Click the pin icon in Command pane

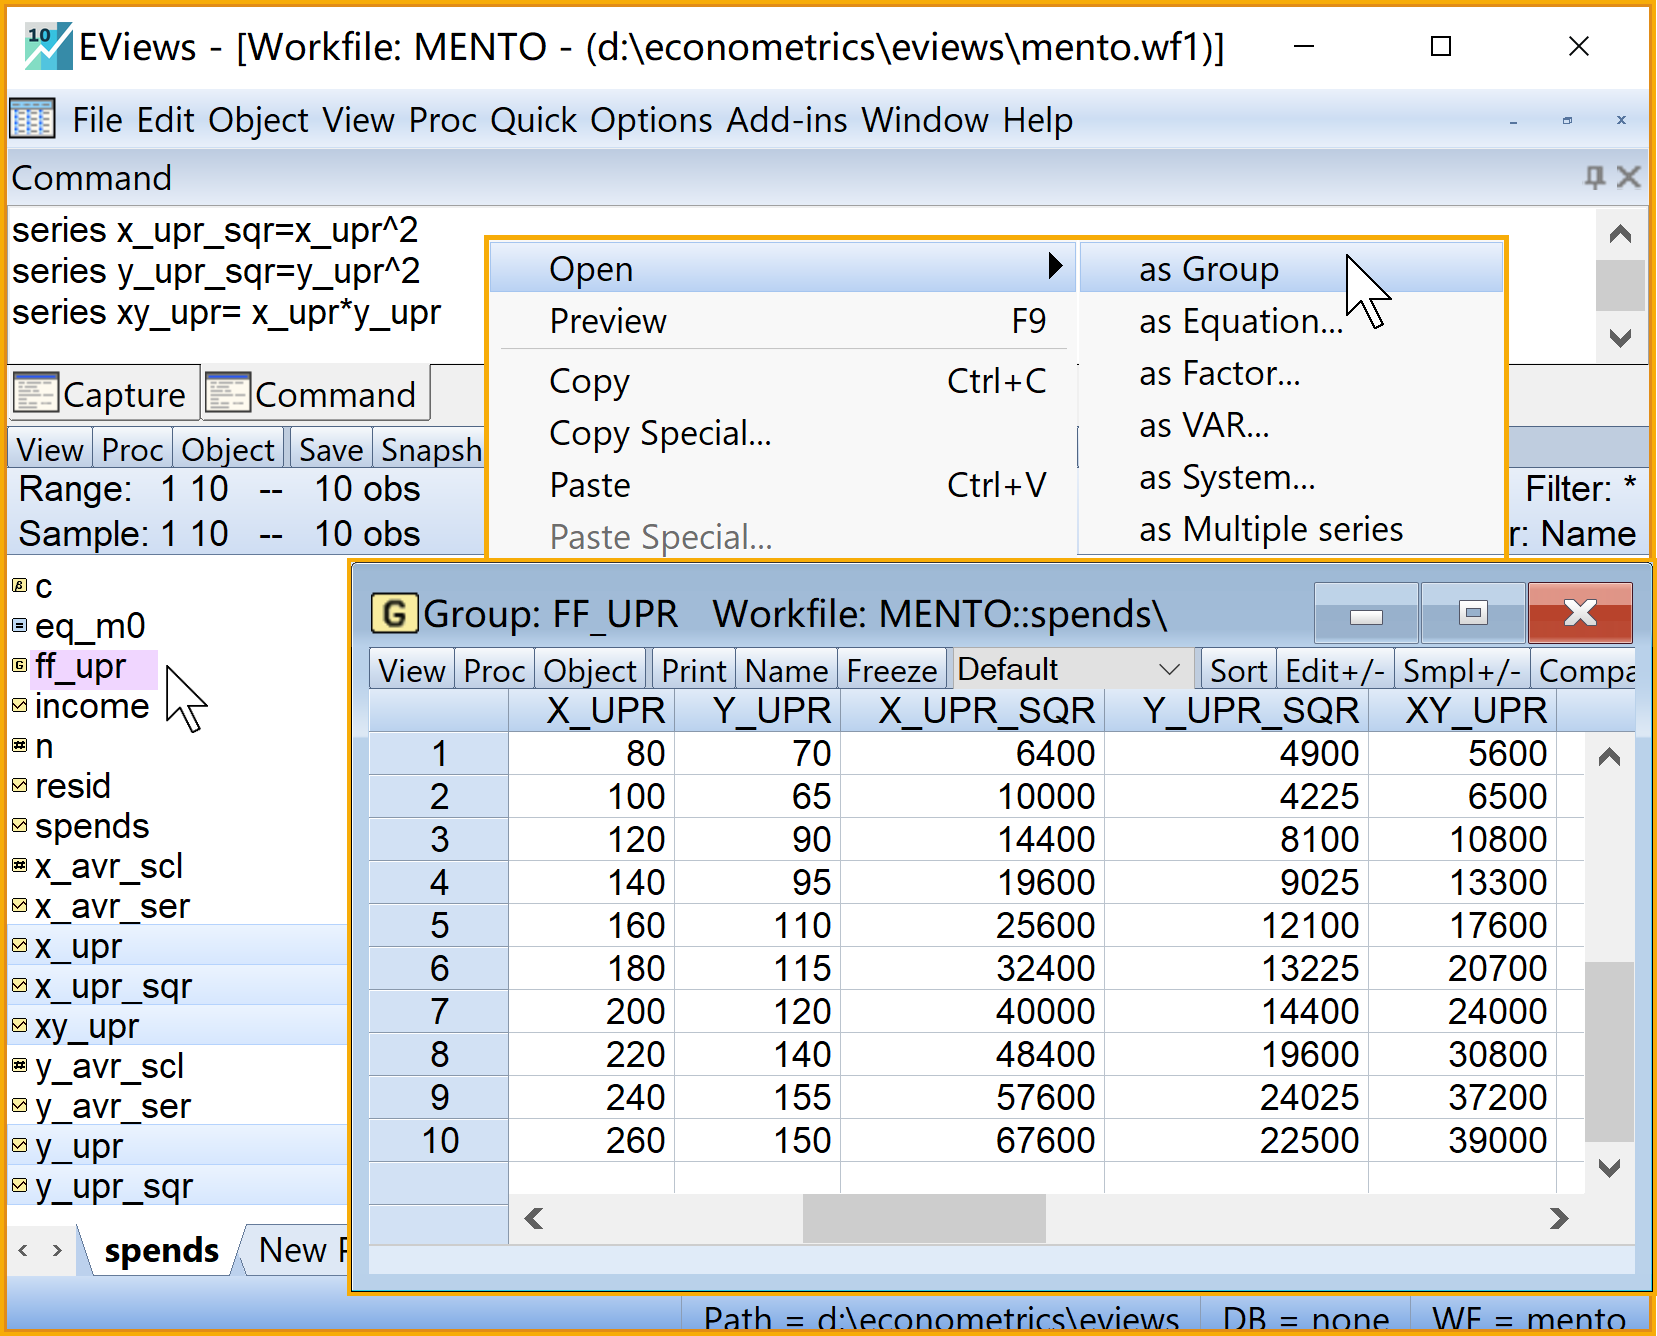click(1594, 178)
